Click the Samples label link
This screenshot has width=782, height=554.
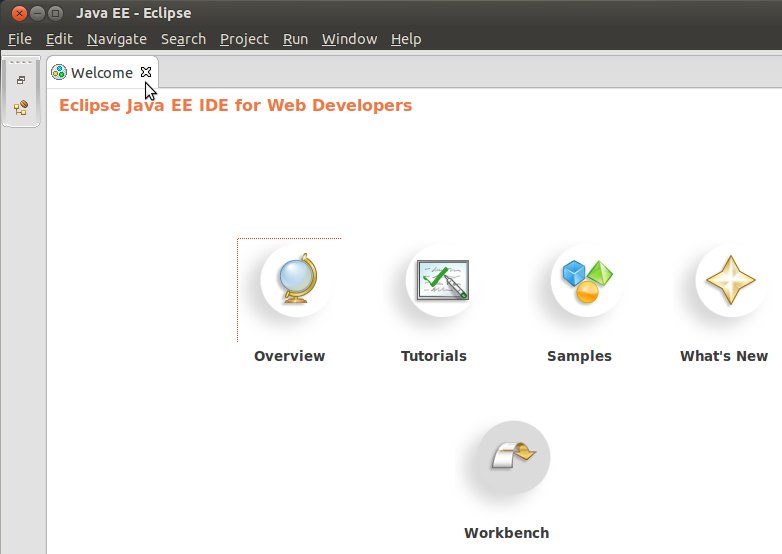click(579, 356)
